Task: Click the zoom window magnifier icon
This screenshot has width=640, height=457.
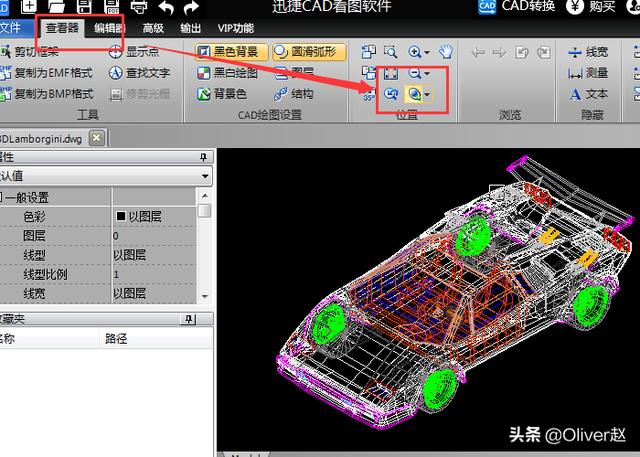Action: point(391,52)
